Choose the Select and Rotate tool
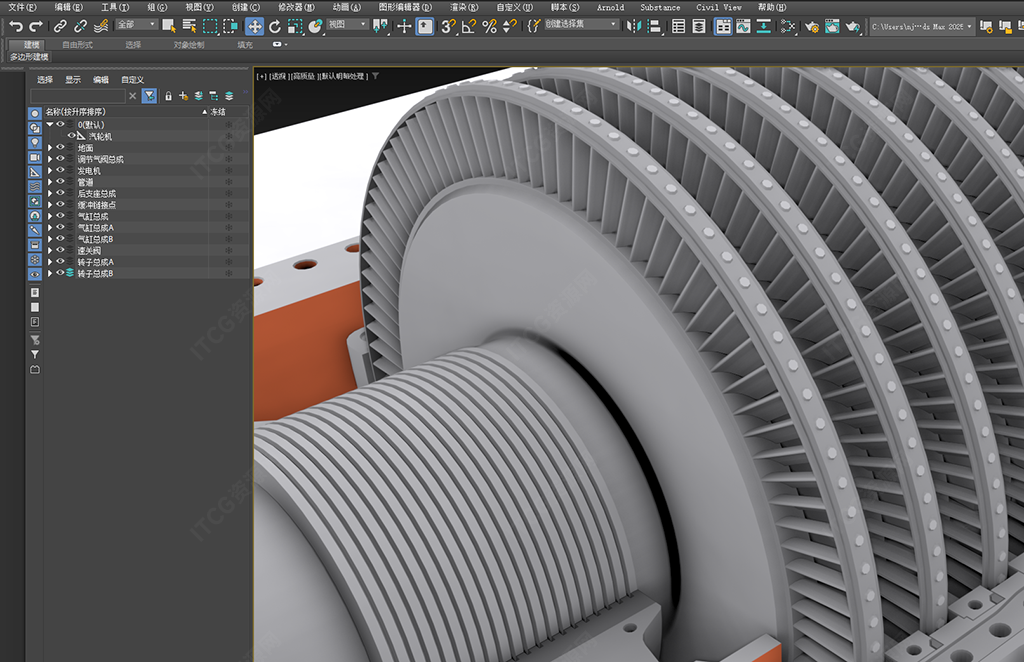This screenshot has height=662, width=1024. click(275, 26)
